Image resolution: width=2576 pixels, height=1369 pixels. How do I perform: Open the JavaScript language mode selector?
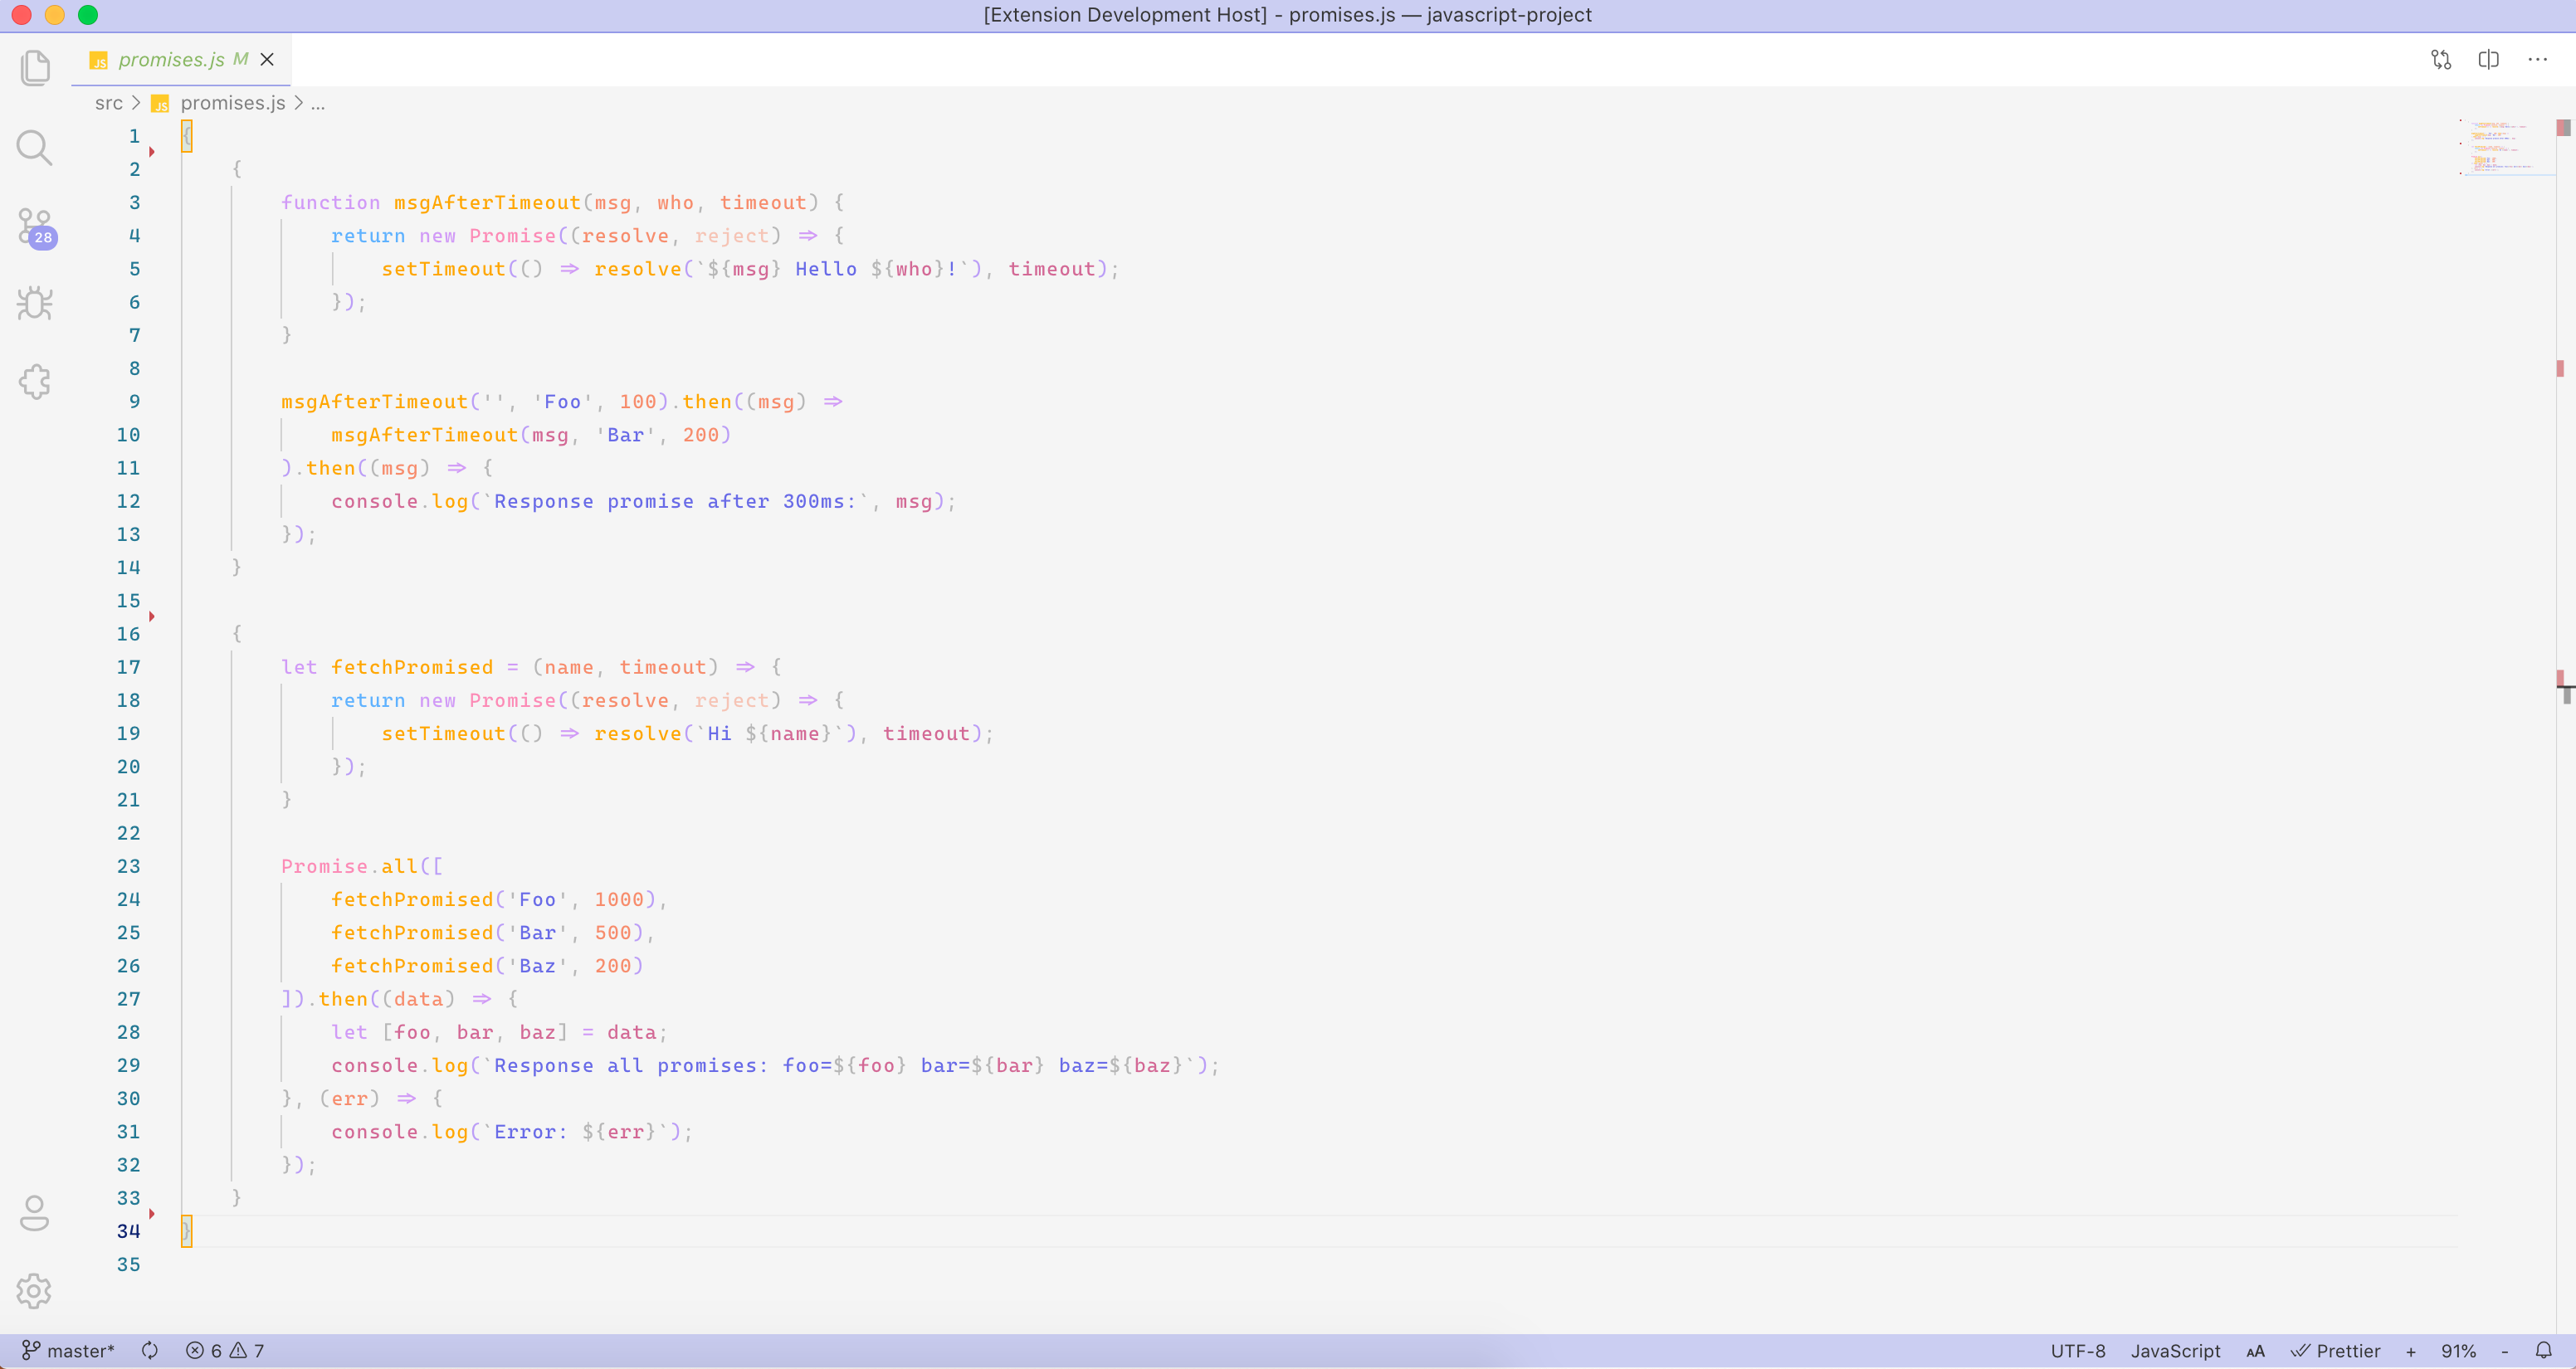(2175, 1350)
